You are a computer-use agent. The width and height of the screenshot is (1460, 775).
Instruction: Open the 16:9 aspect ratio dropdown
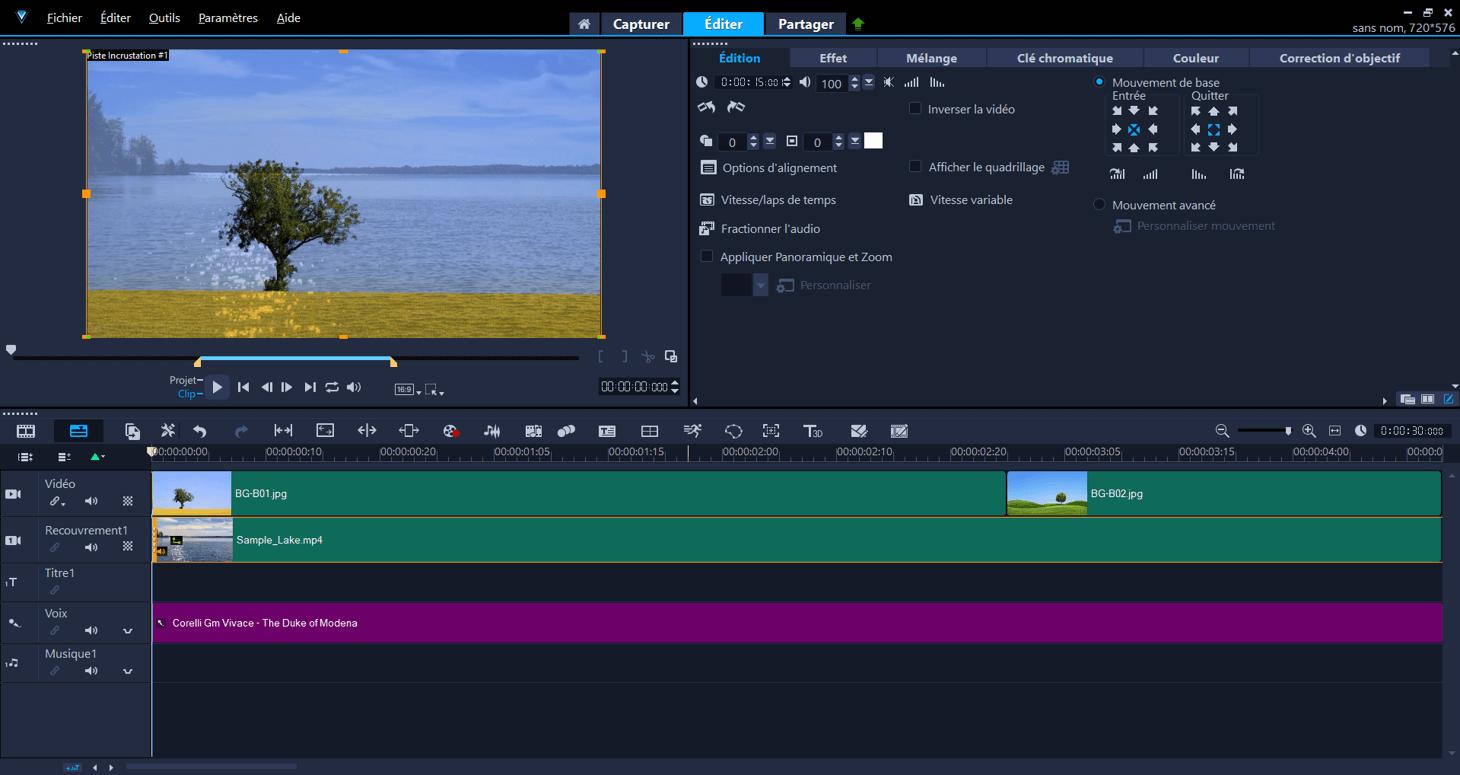click(x=408, y=389)
